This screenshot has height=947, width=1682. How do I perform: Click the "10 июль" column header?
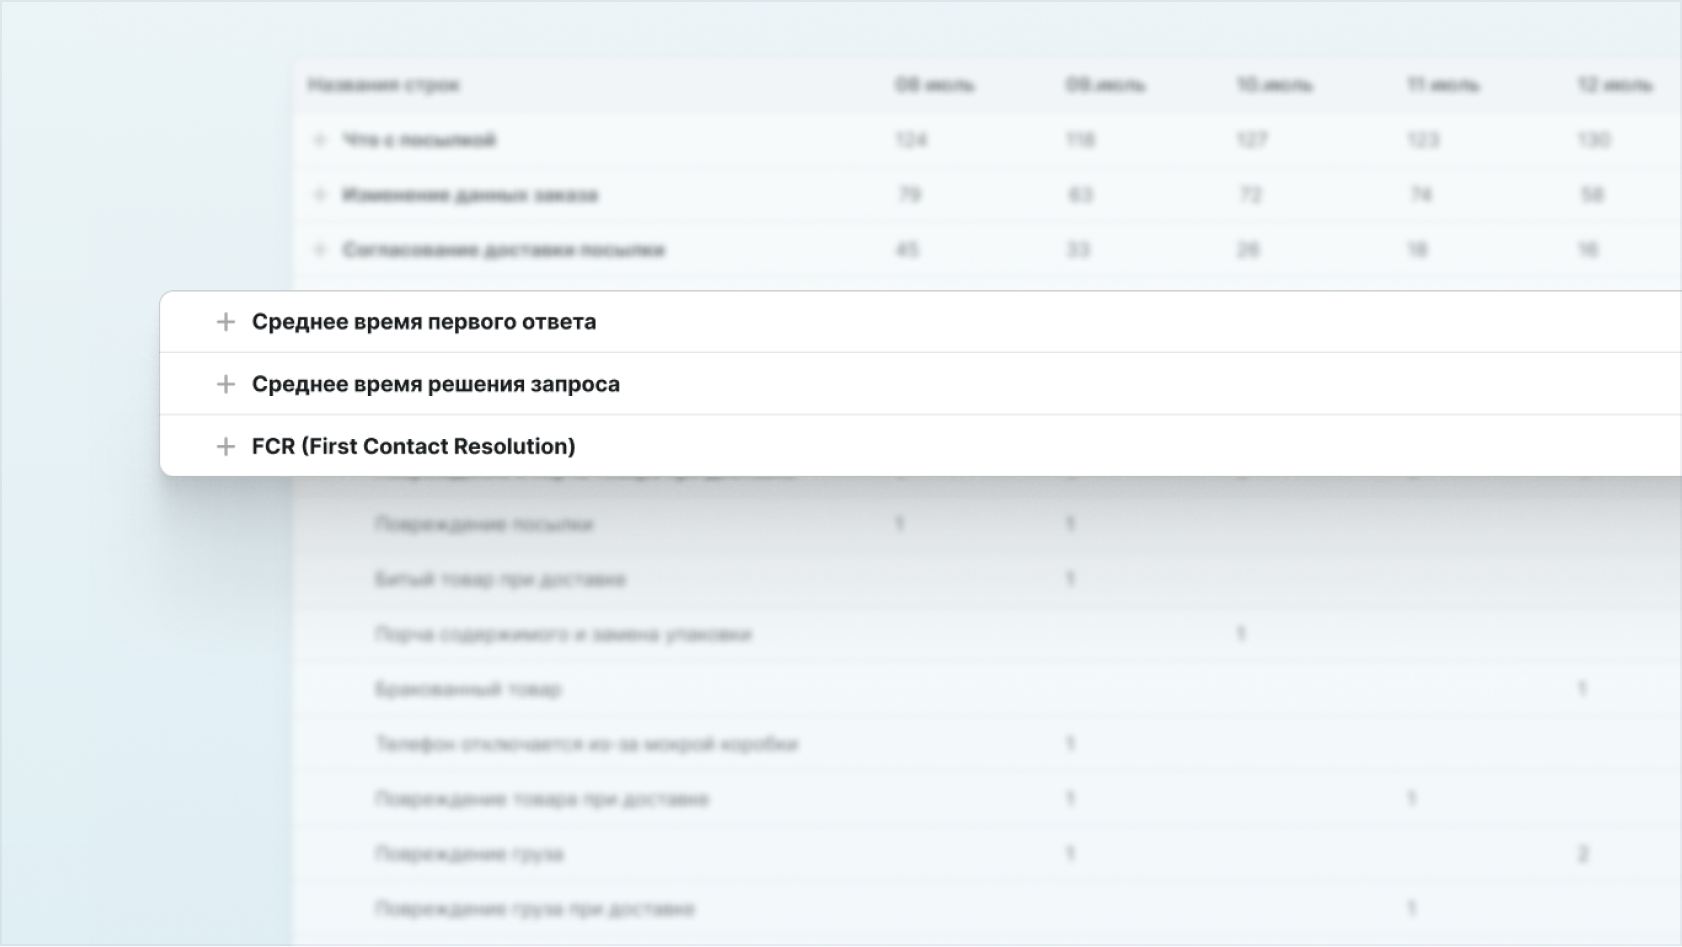(x=1274, y=85)
